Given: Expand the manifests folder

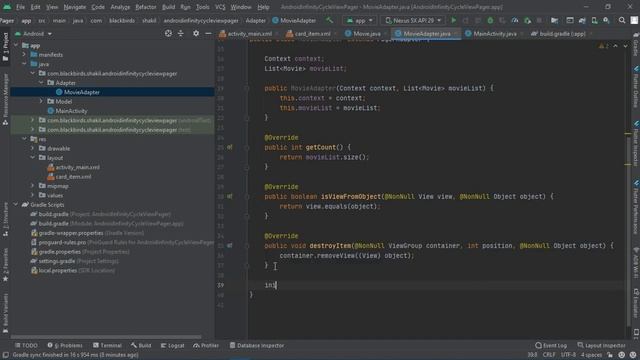Looking at the screenshot, I should [24, 54].
